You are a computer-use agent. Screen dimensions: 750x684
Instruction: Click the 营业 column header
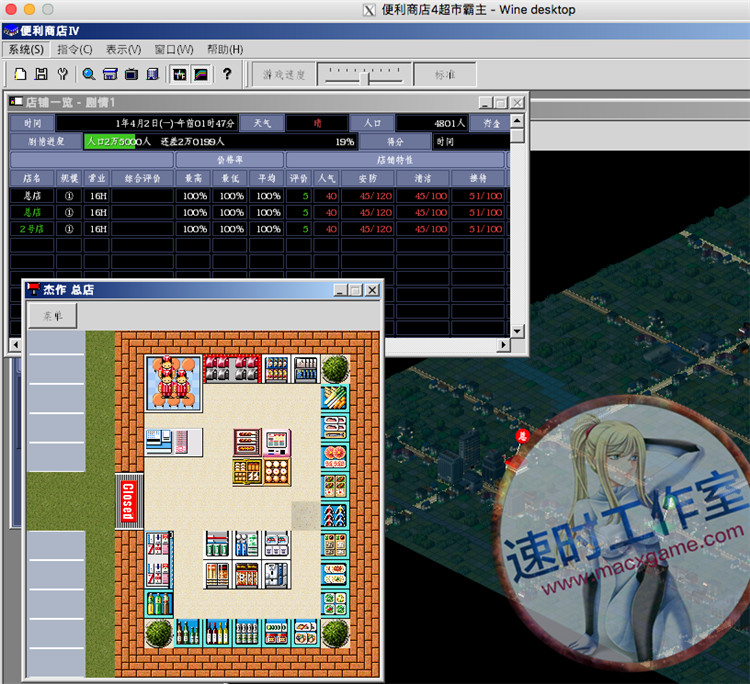(x=97, y=178)
